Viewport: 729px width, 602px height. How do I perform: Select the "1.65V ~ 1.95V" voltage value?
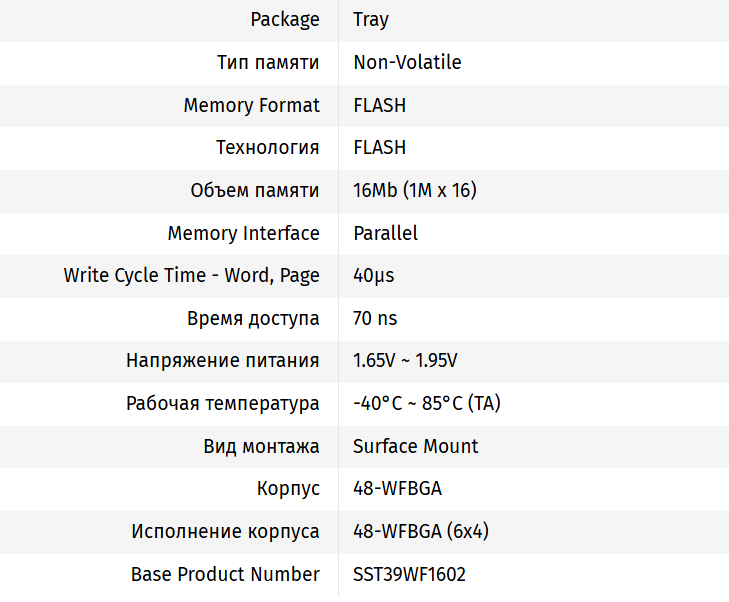click(405, 361)
